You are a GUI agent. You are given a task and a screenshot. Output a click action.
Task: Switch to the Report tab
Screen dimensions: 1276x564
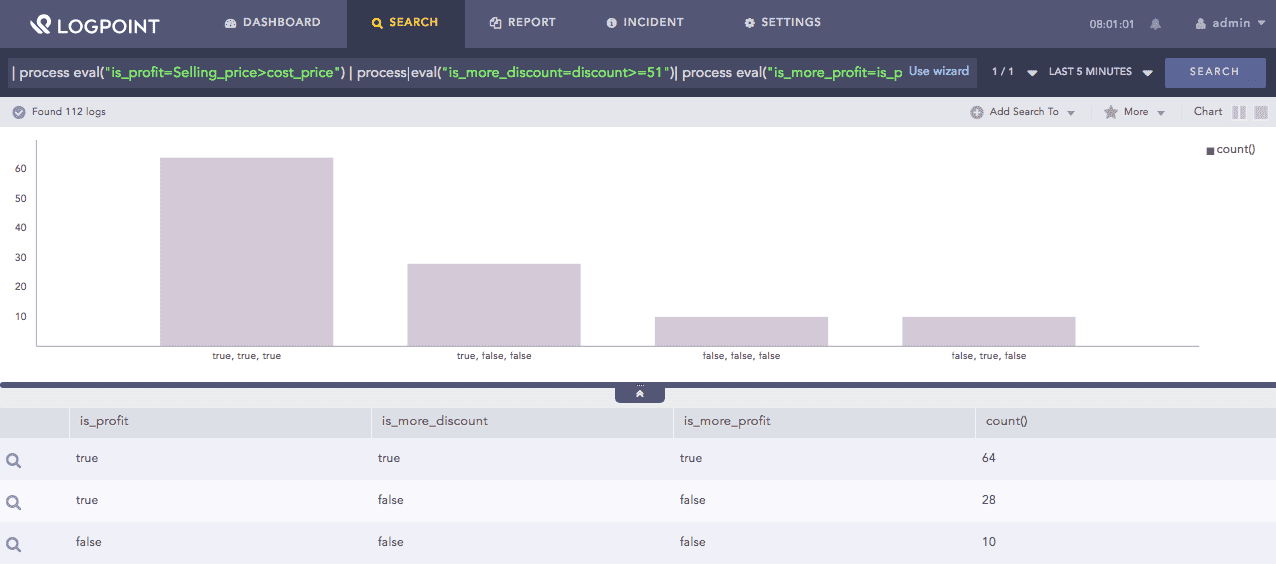[x=522, y=23]
